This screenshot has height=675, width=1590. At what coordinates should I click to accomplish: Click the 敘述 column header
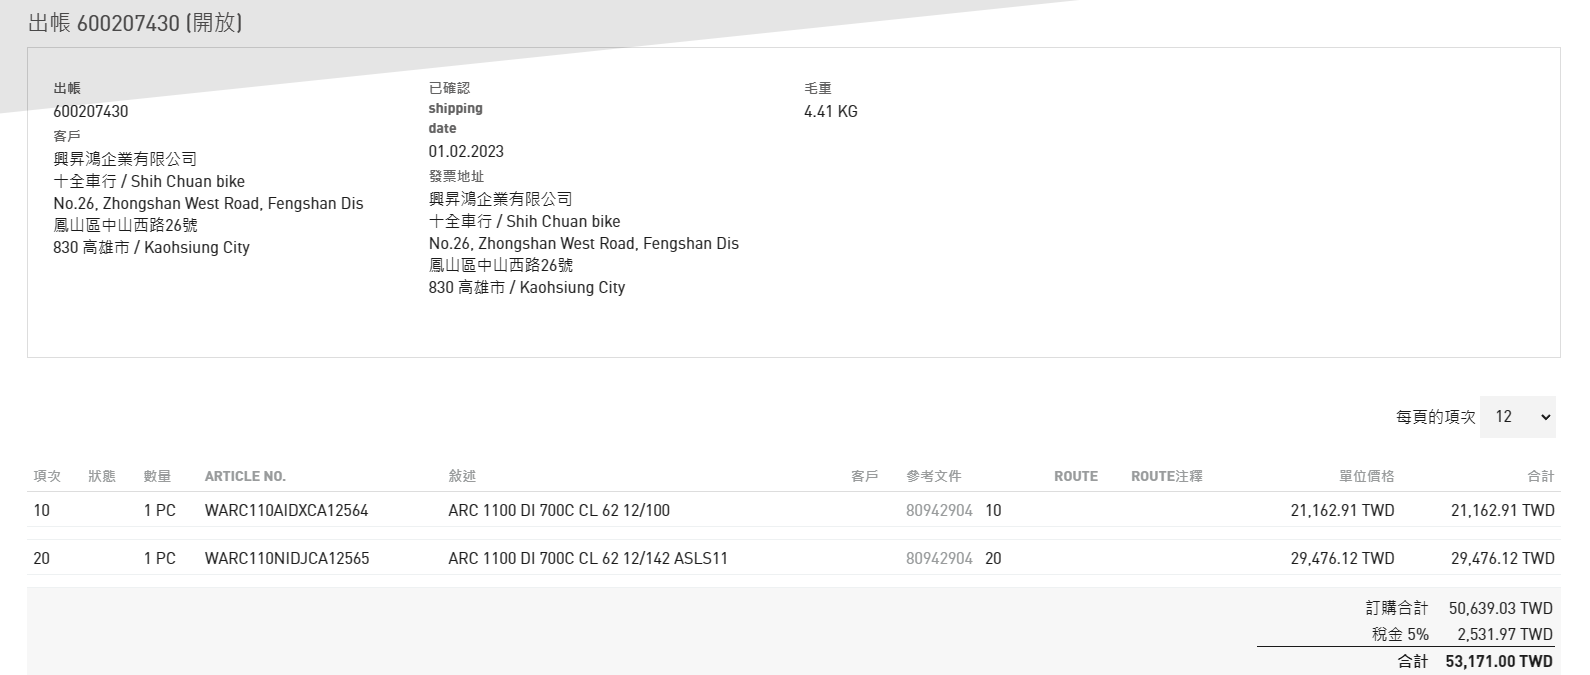pos(462,476)
